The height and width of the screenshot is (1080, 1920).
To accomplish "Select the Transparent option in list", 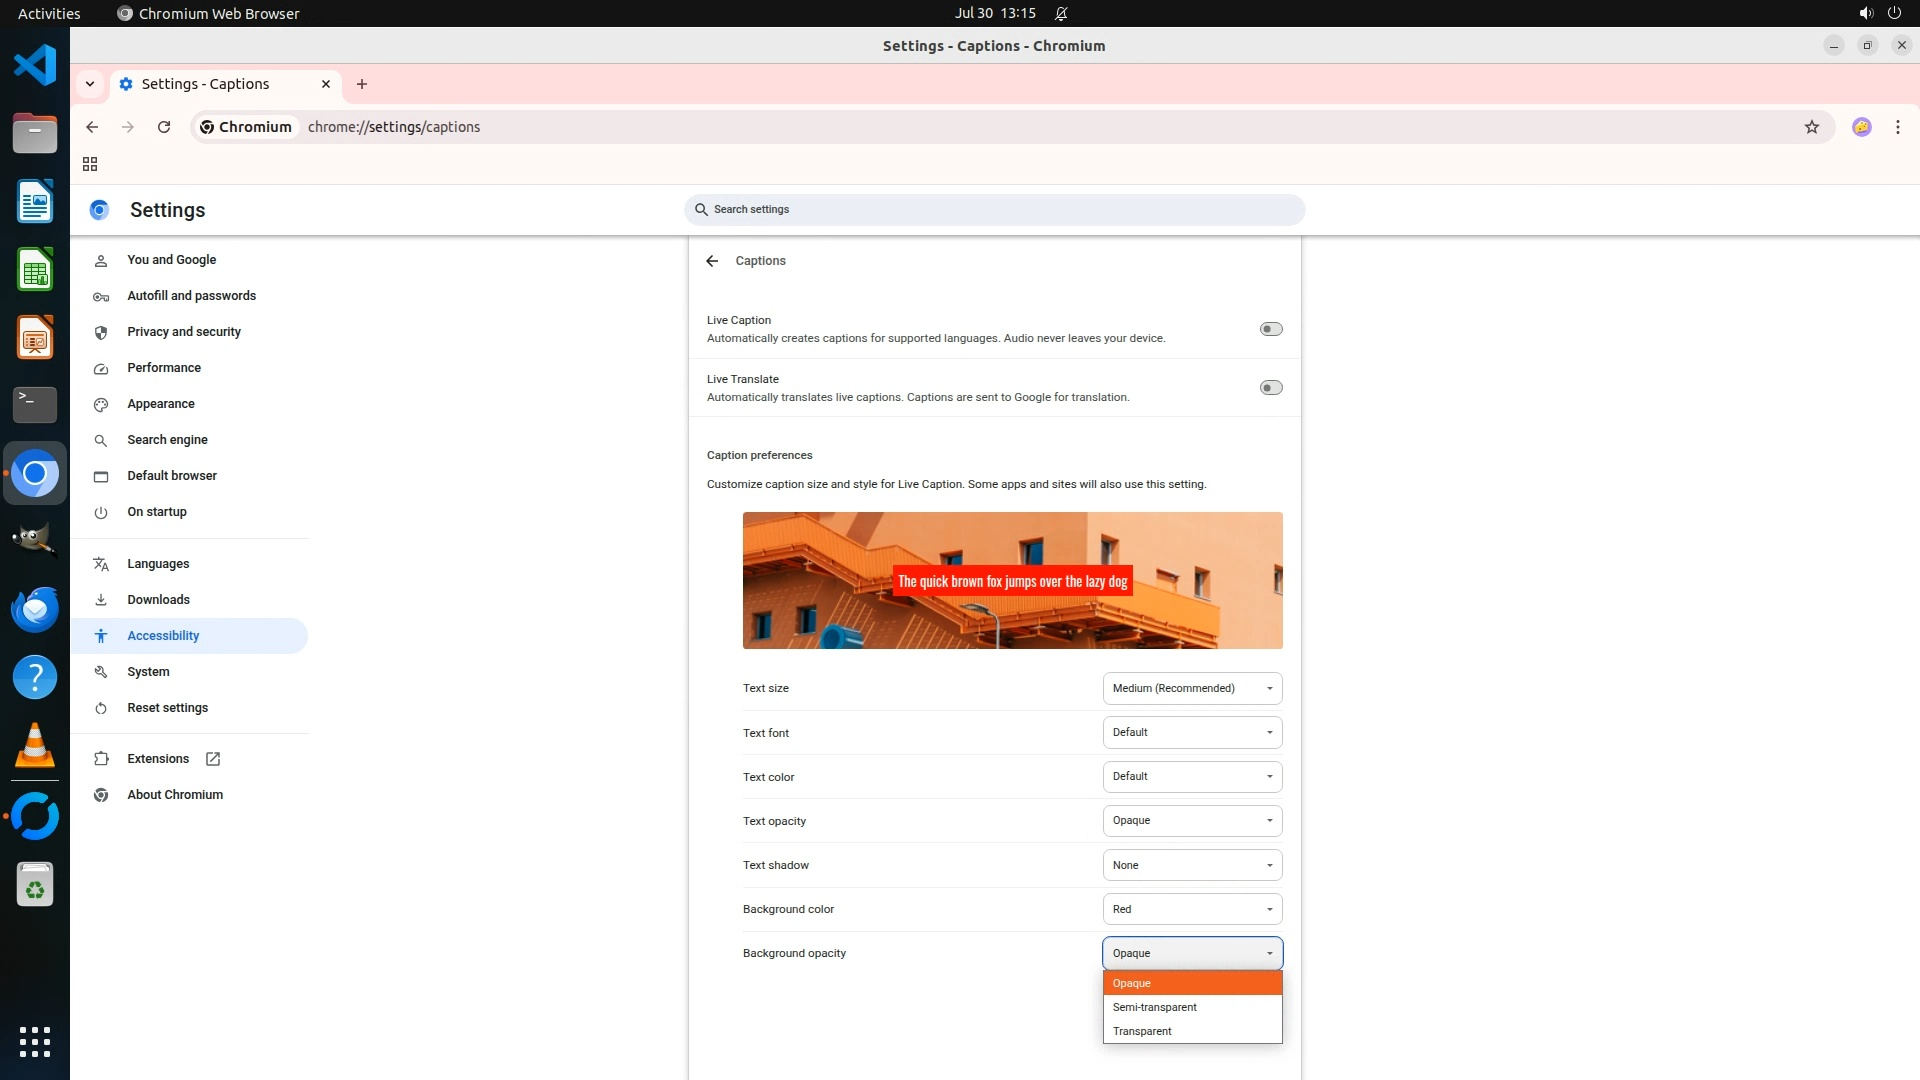I will click(1142, 1031).
